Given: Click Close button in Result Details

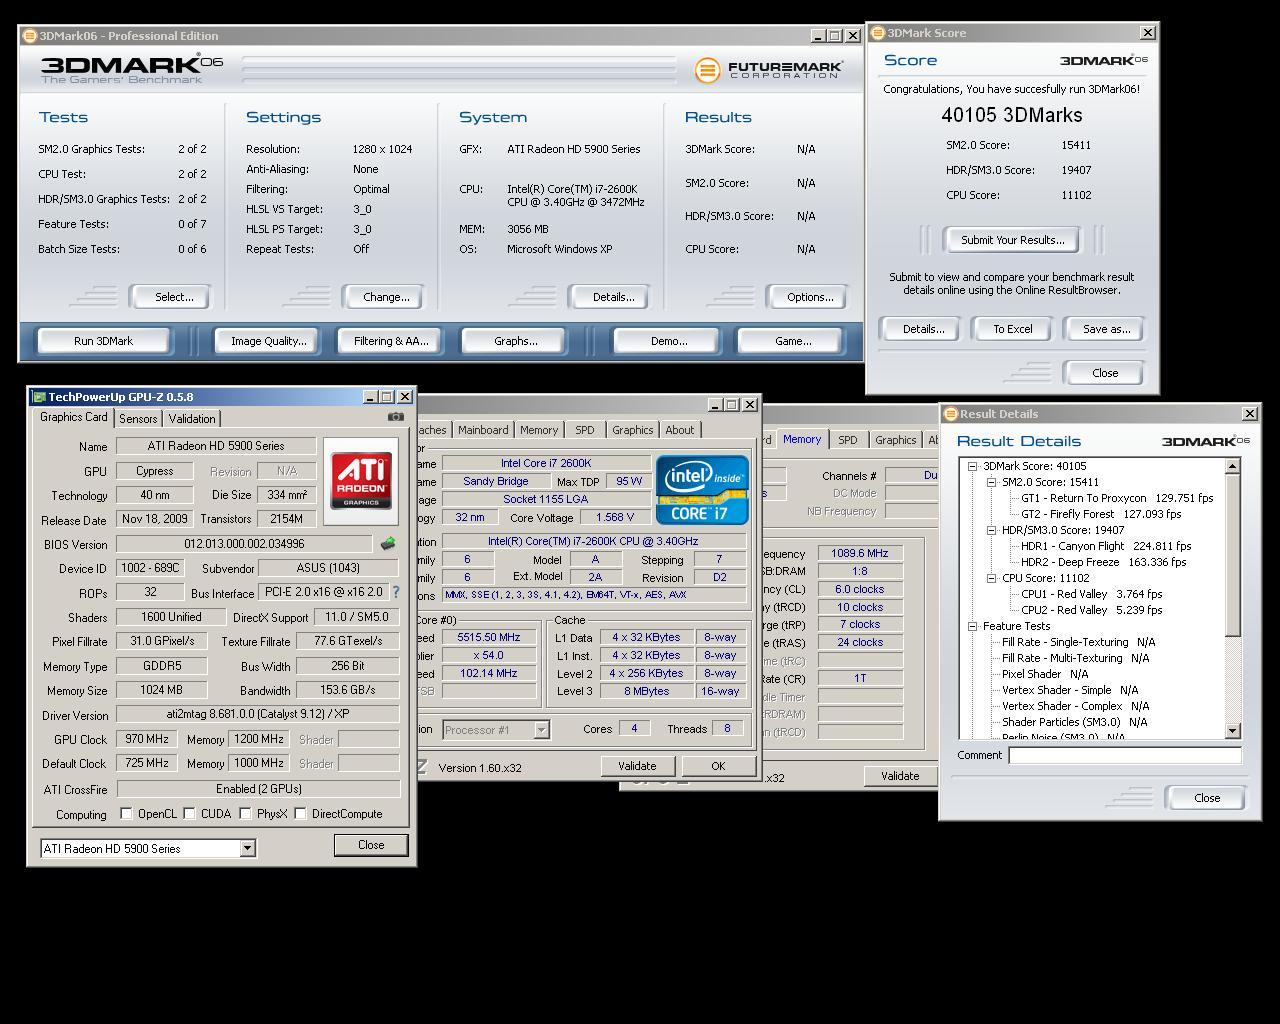Looking at the screenshot, I should tap(1207, 798).
